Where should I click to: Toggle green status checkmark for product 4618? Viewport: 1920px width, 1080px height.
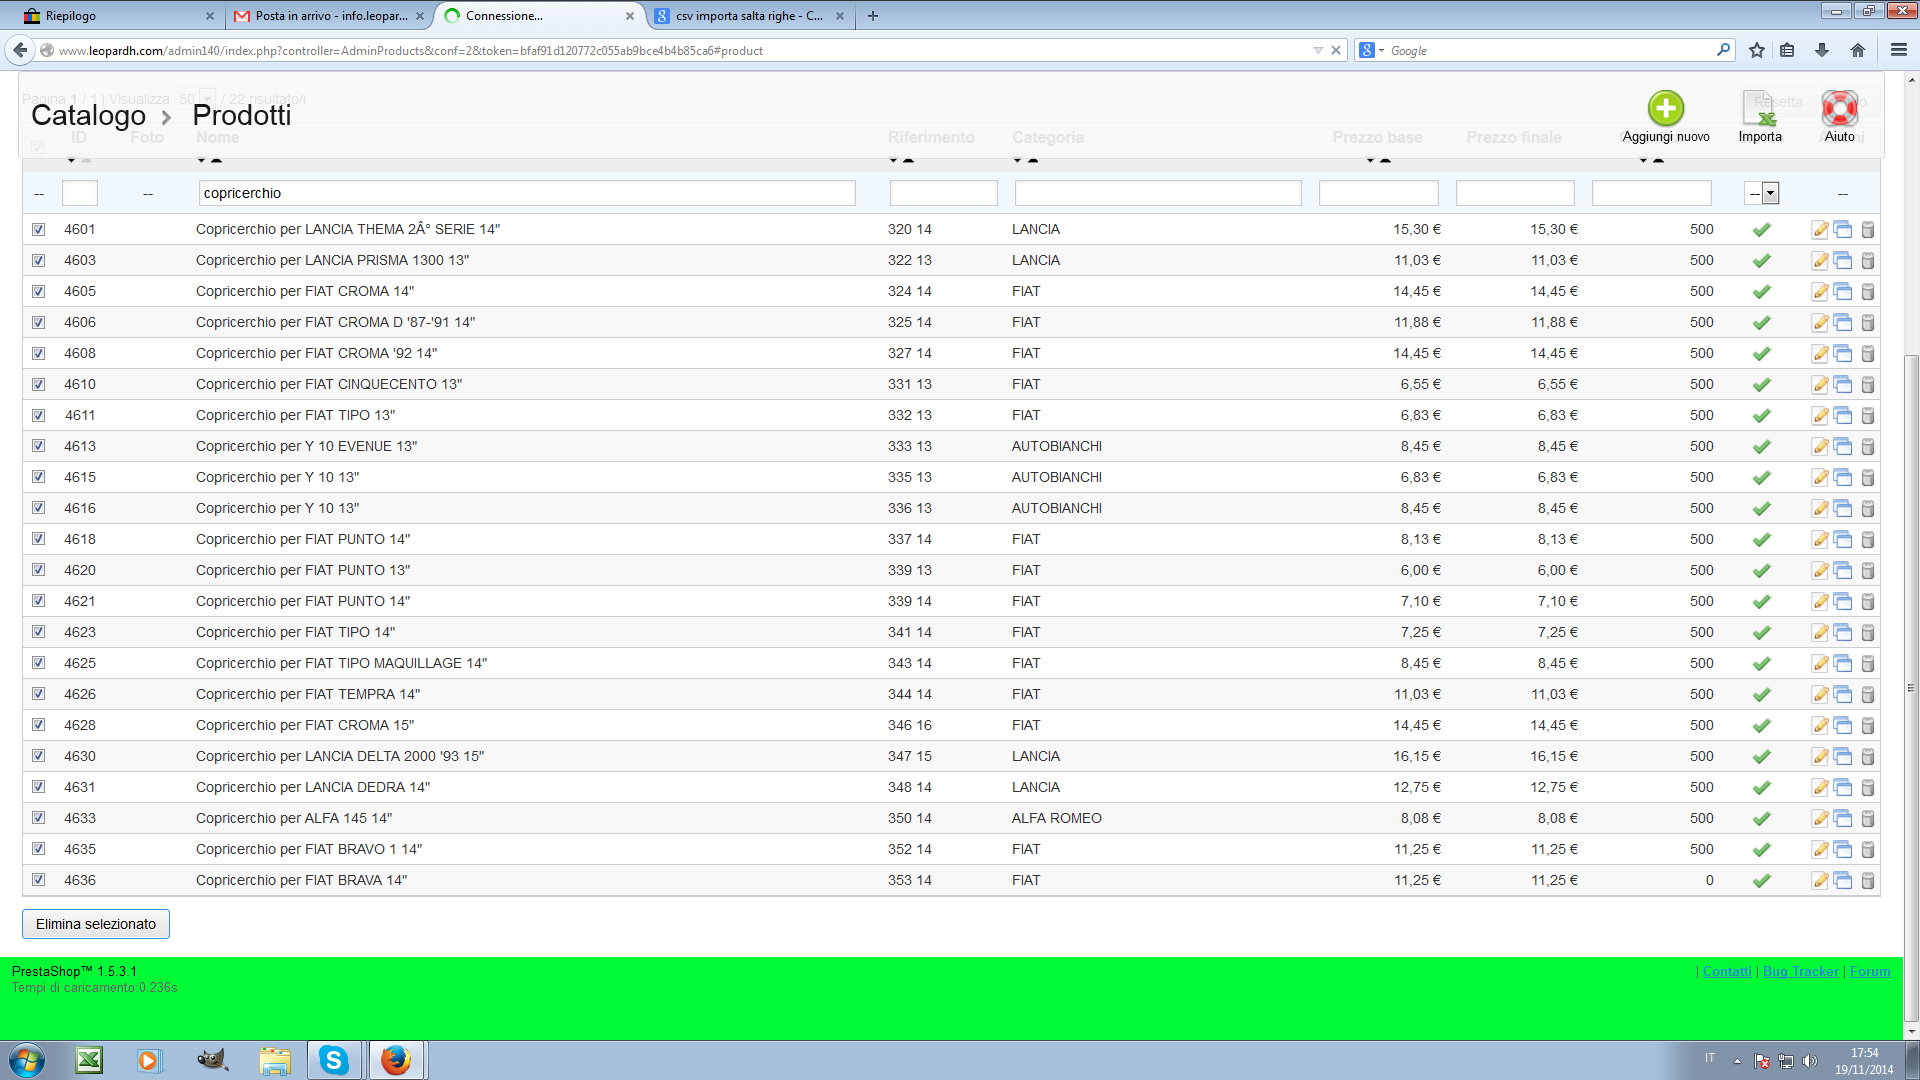1761,540
